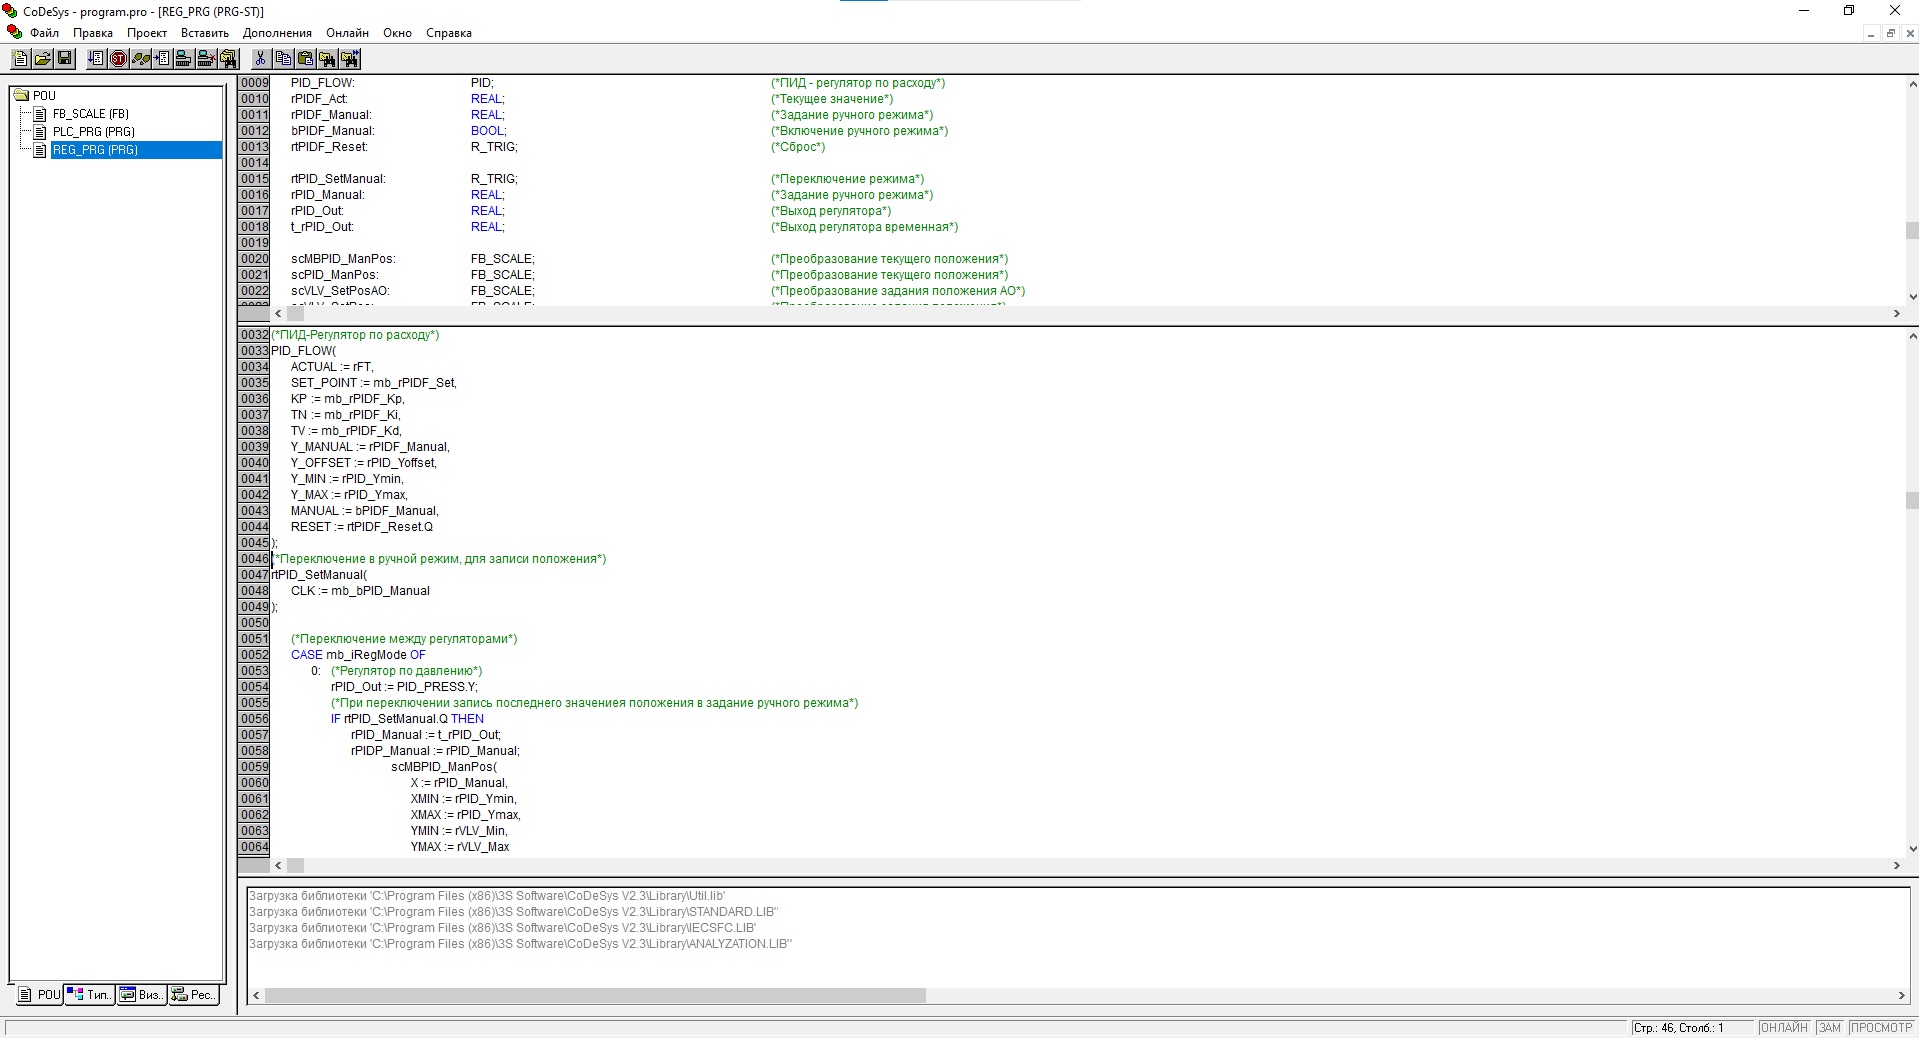Open the Вставить menu
1919x1038 pixels.
[205, 33]
